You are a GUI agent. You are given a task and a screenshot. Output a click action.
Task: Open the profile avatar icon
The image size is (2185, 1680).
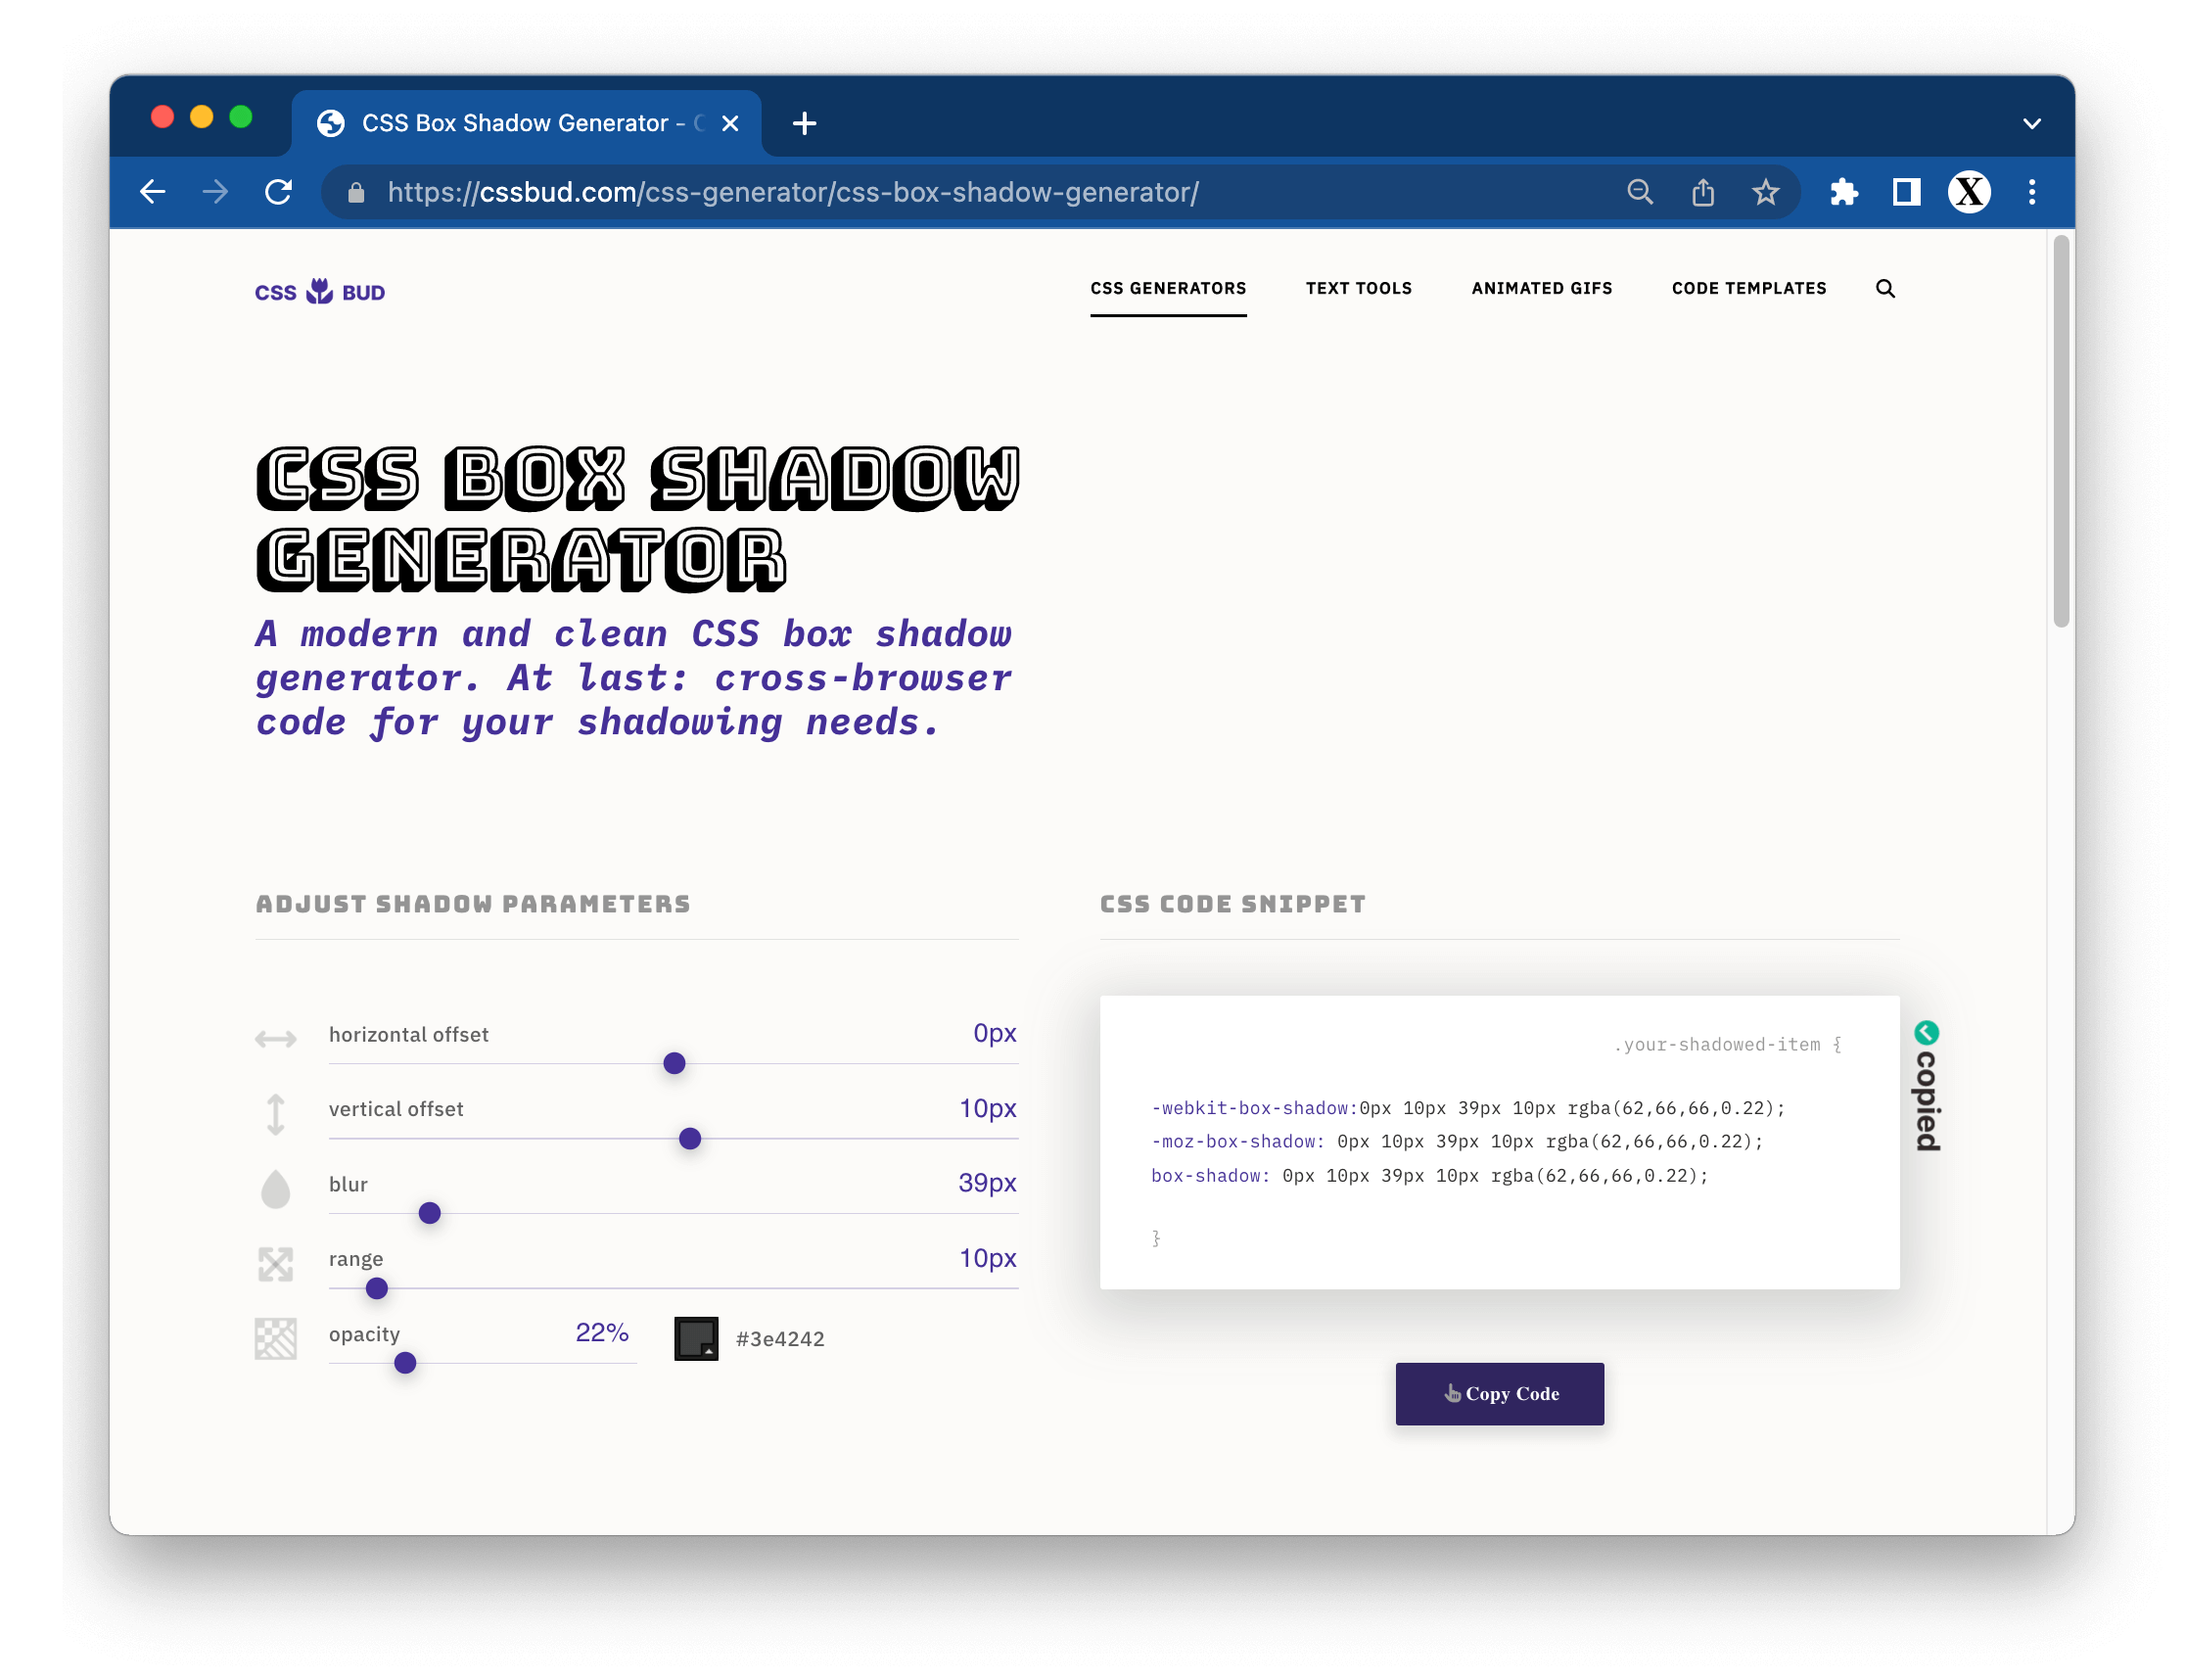click(1968, 192)
